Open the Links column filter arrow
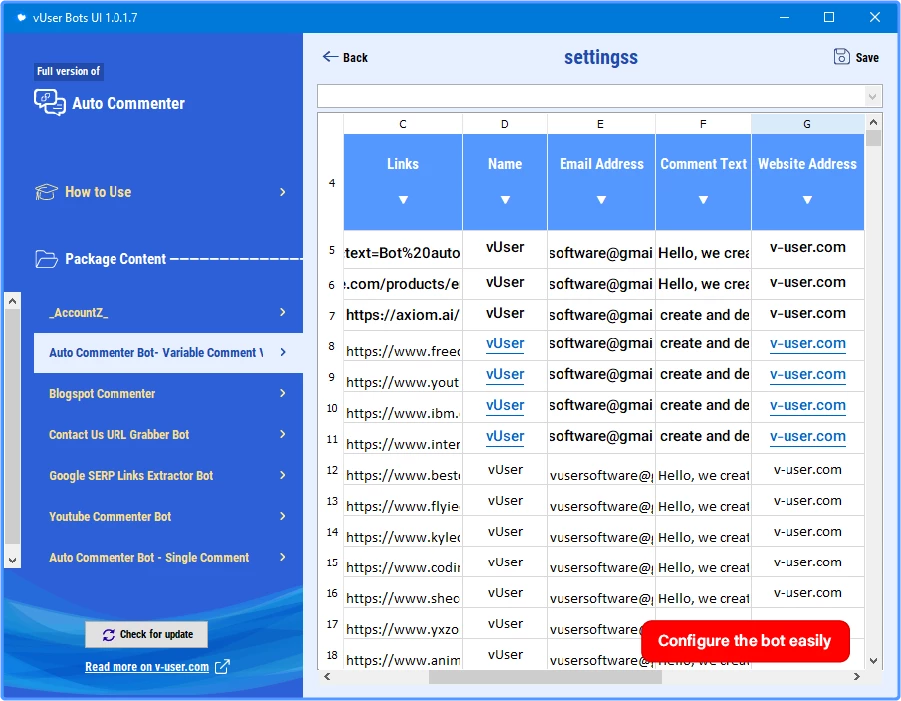The height and width of the screenshot is (701, 901). point(403,200)
